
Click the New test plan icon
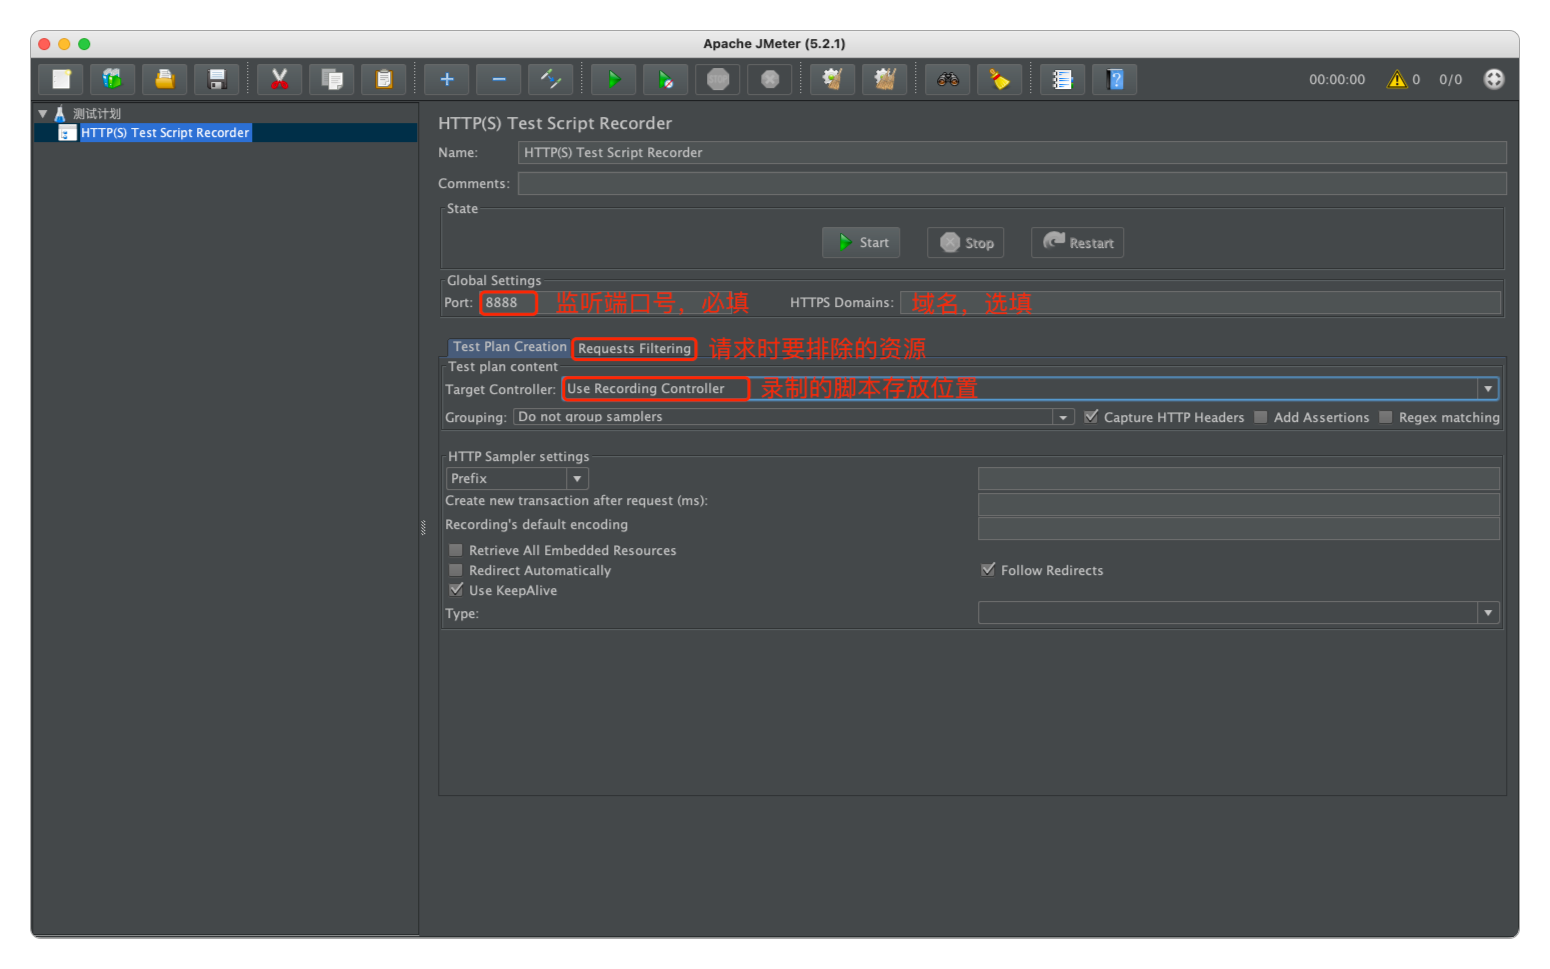(x=61, y=79)
